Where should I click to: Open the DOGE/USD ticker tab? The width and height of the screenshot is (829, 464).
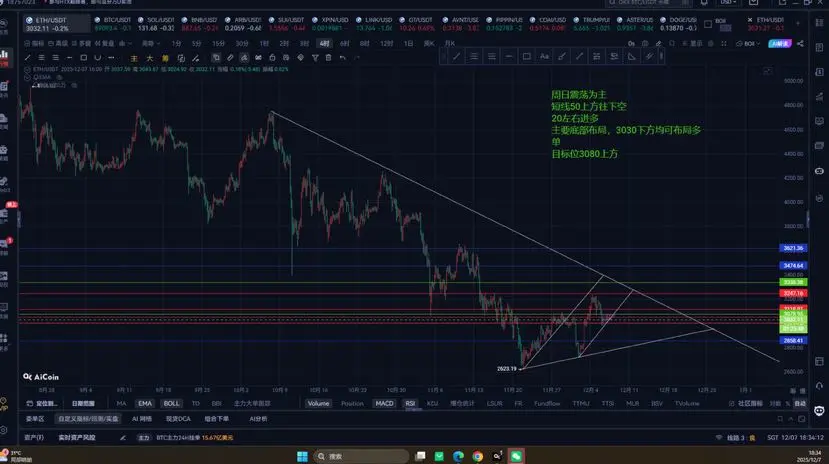pos(679,24)
